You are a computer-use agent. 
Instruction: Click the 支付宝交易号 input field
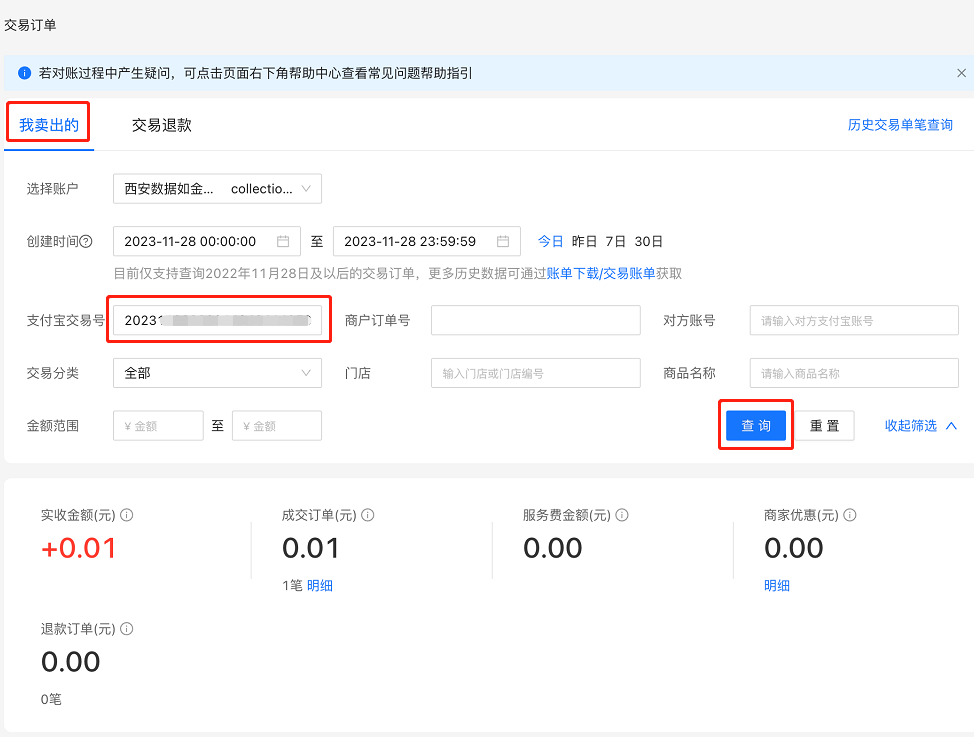pos(217,320)
